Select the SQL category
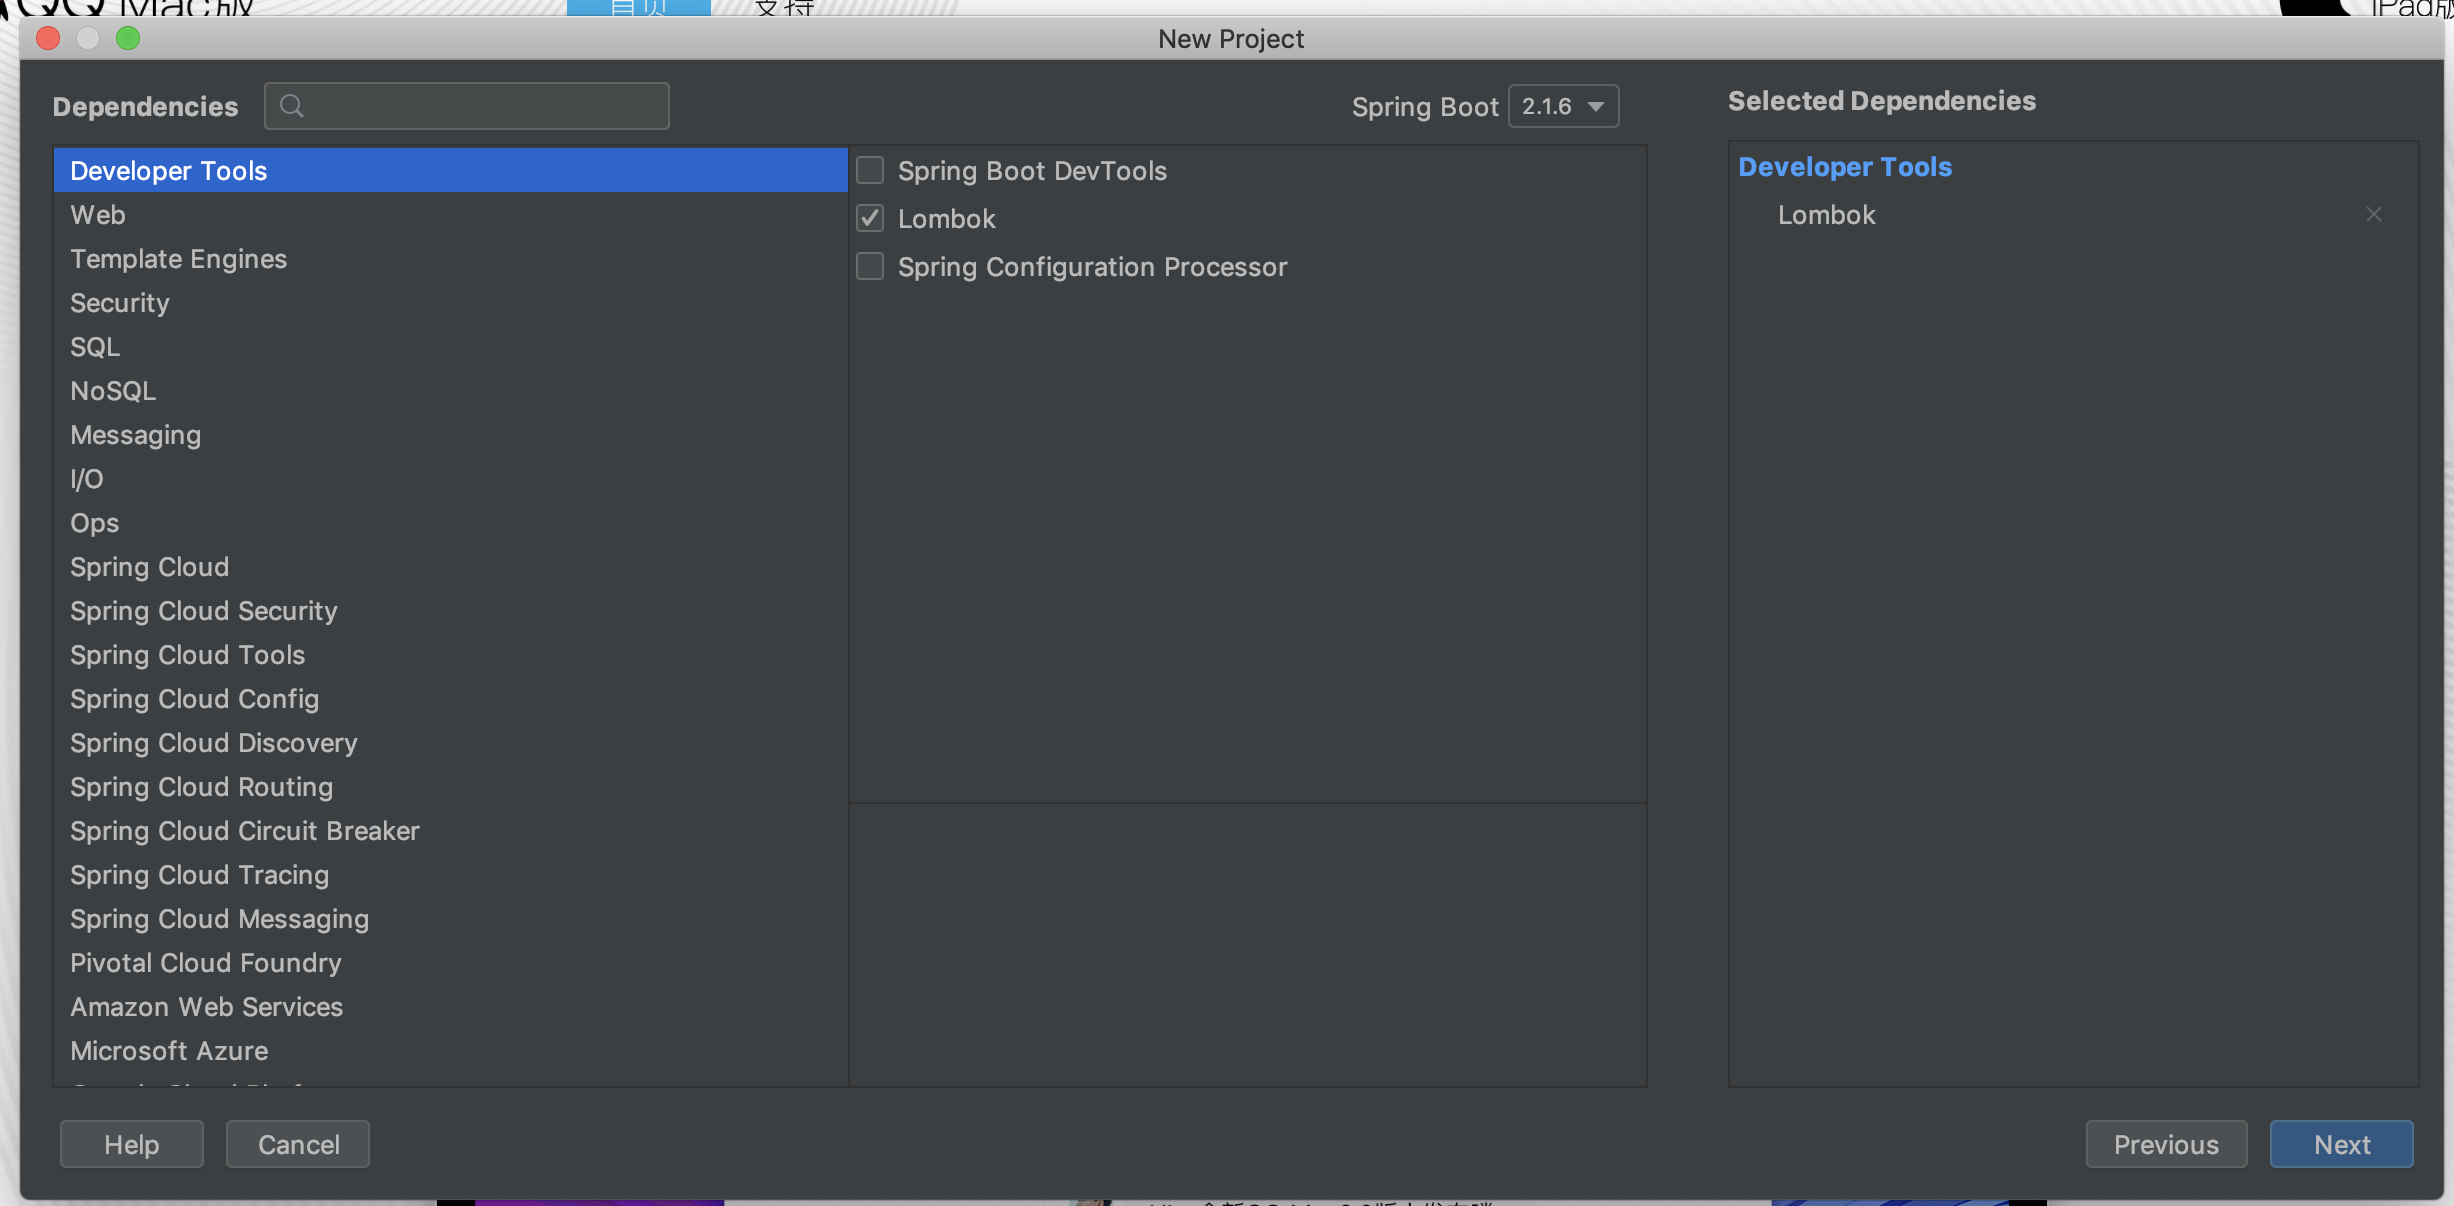 tap(450, 347)
